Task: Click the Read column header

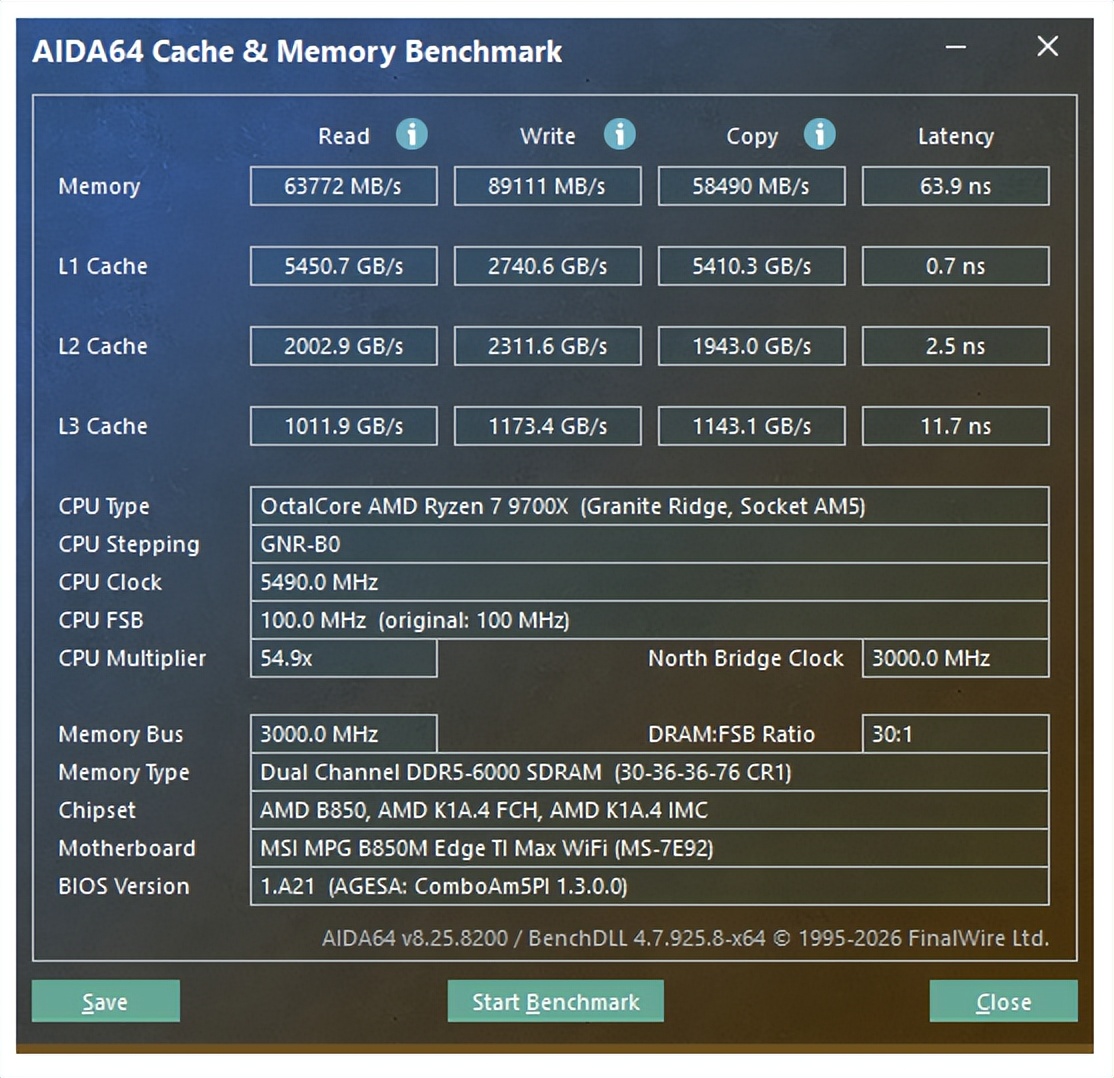Action: 344,136
